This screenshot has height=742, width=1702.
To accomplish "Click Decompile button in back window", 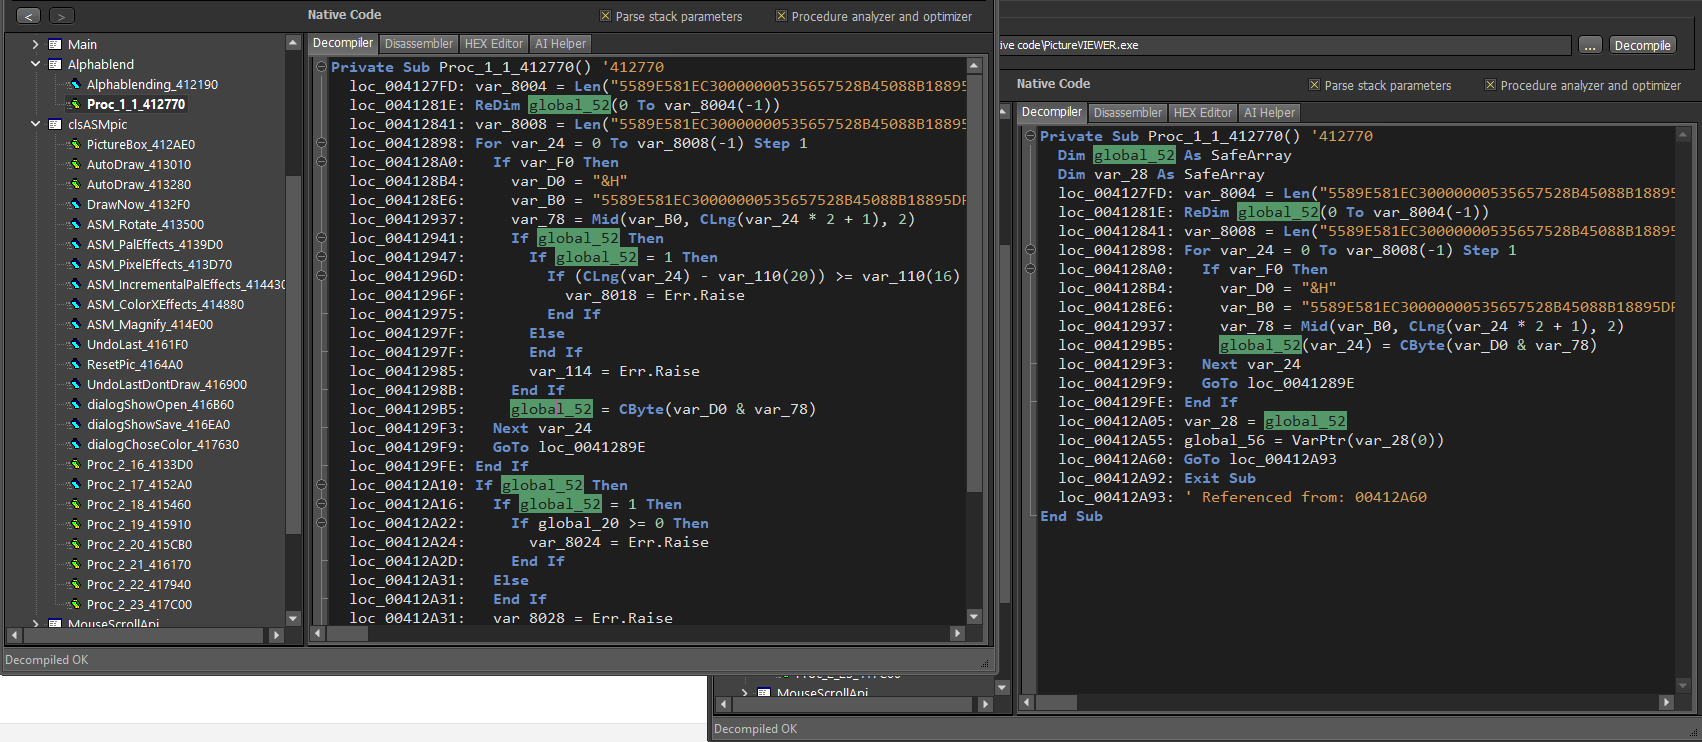I will (x=1642, y=45).
